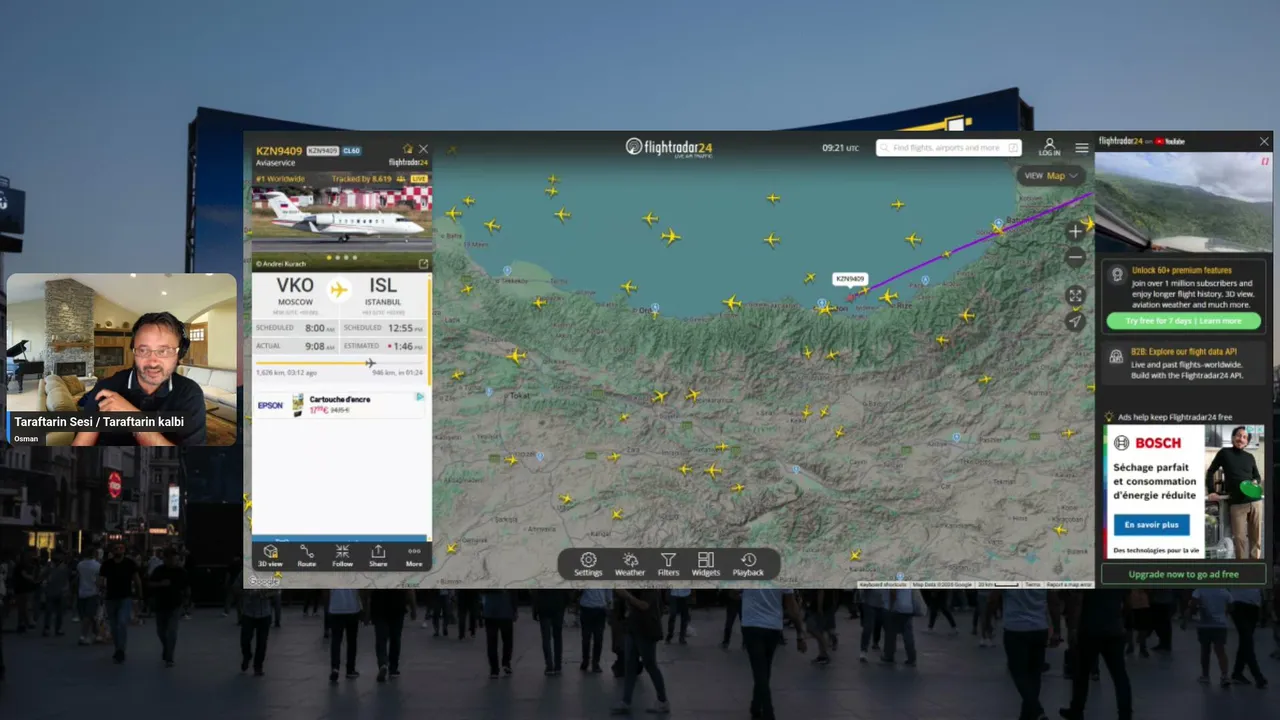This screenshot has width=1280, height=720.
Task: Close the KZN9409 flight details panel
Action: click(423, 149)
